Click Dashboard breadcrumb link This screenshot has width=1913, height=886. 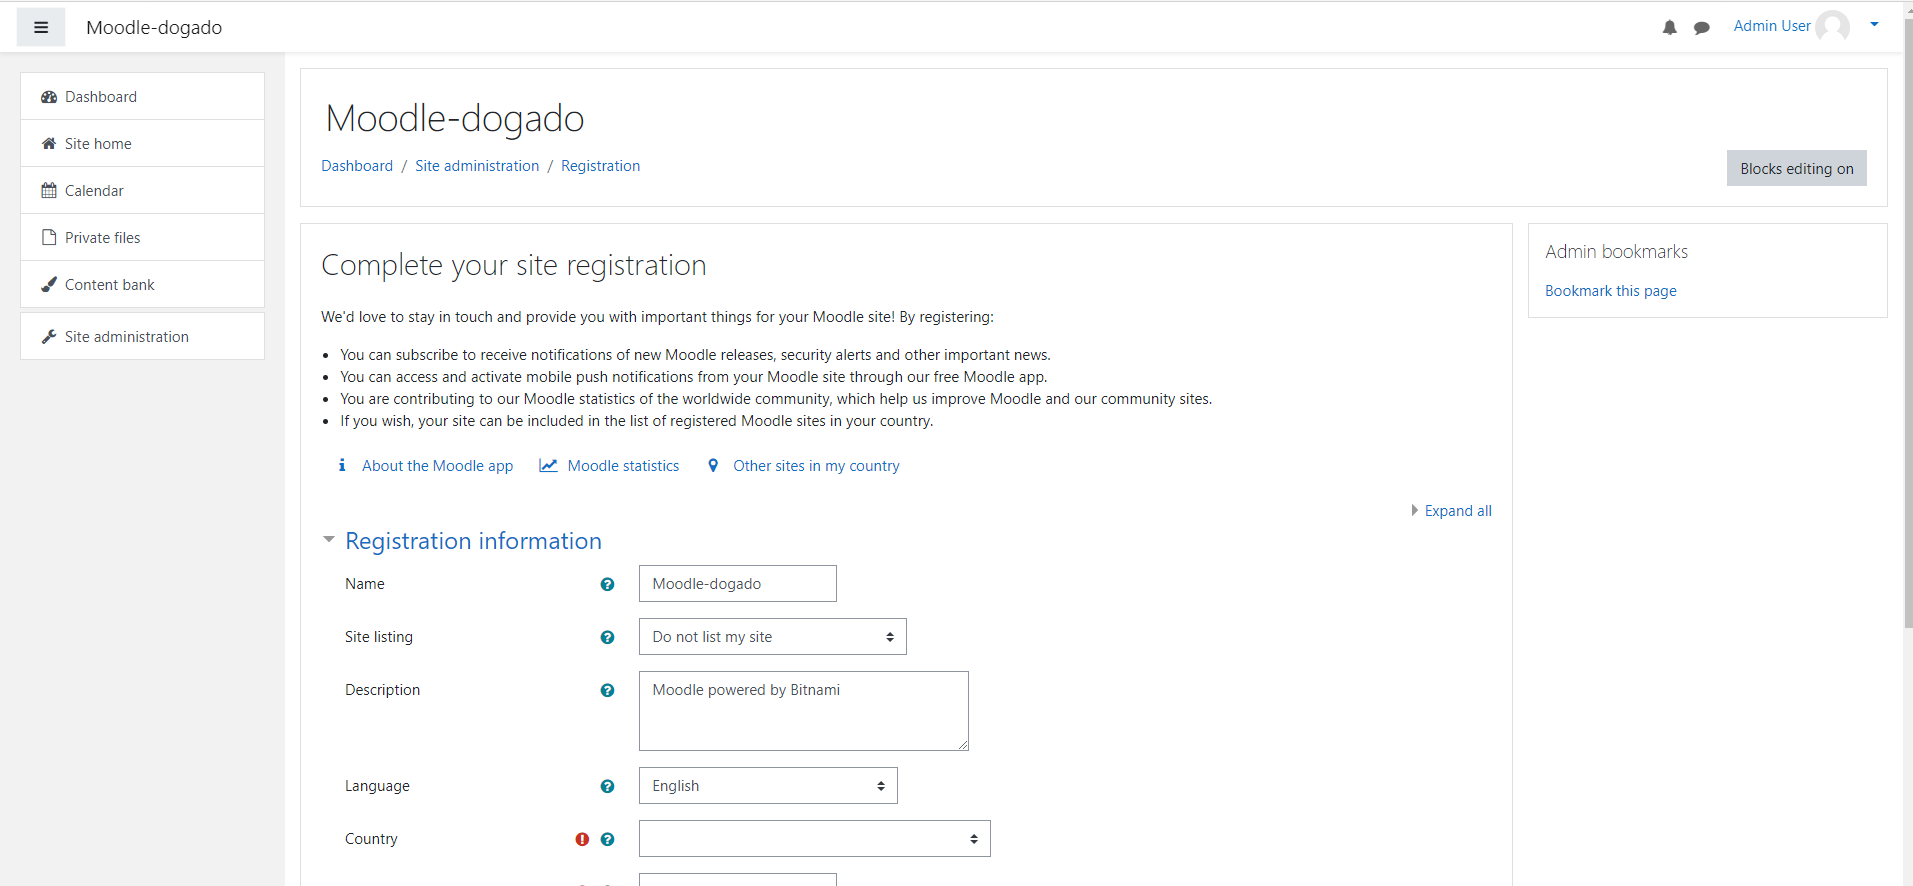coord(357,166)
